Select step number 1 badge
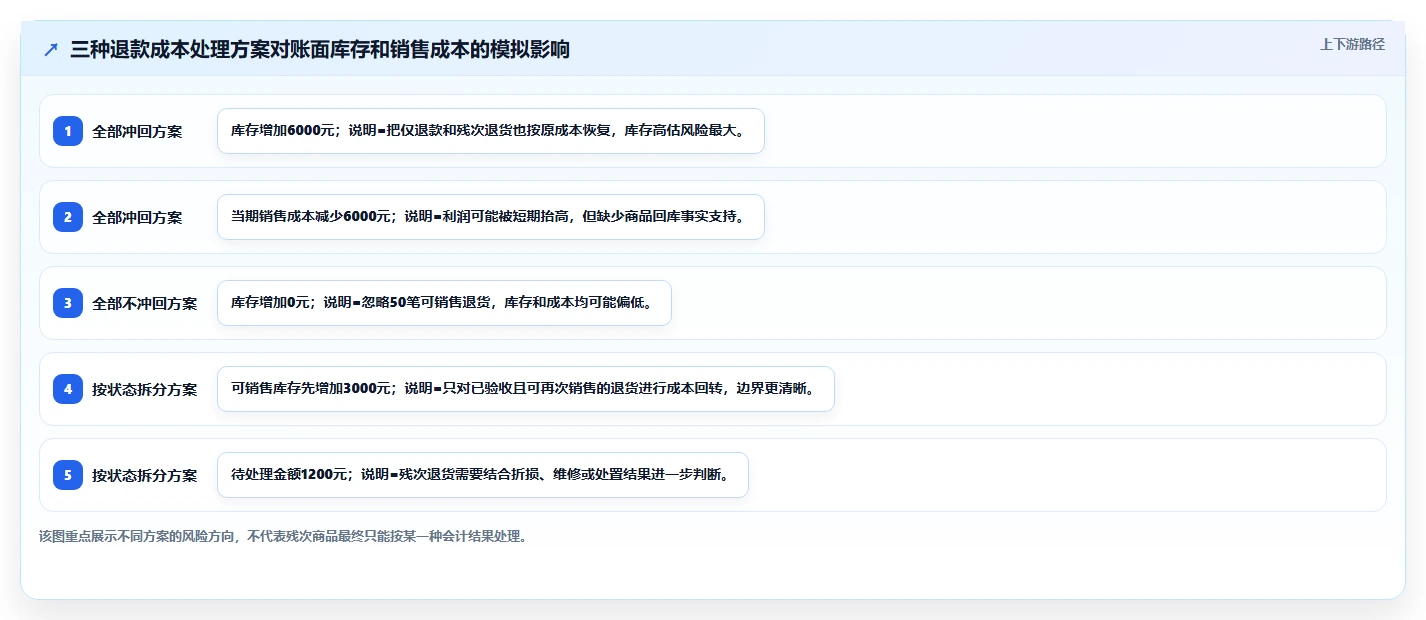Screen dimensions: 1426x620 click(x=68, y=131)
